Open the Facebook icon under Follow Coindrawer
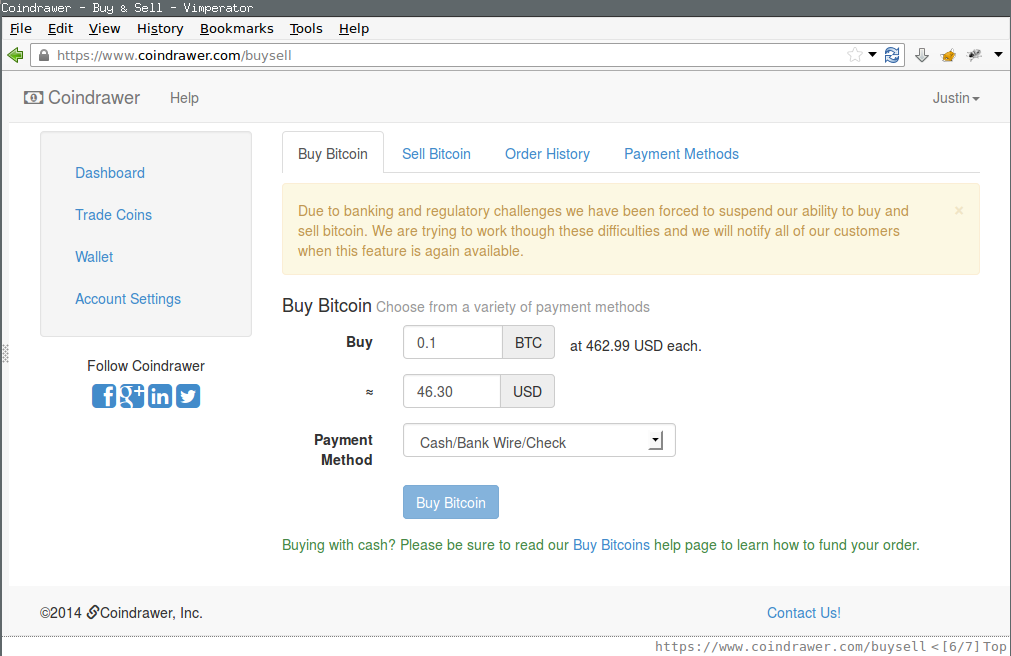The height and width of the screenshot is (656, 1011). pos(104,396)
